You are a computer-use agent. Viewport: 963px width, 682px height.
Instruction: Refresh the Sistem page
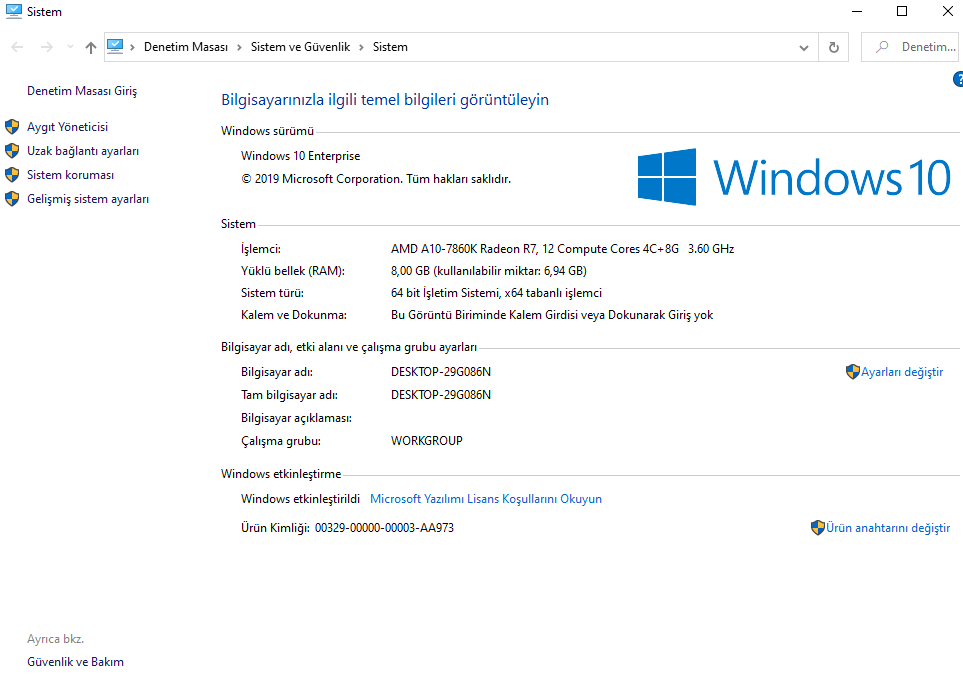tap(833, 47)
